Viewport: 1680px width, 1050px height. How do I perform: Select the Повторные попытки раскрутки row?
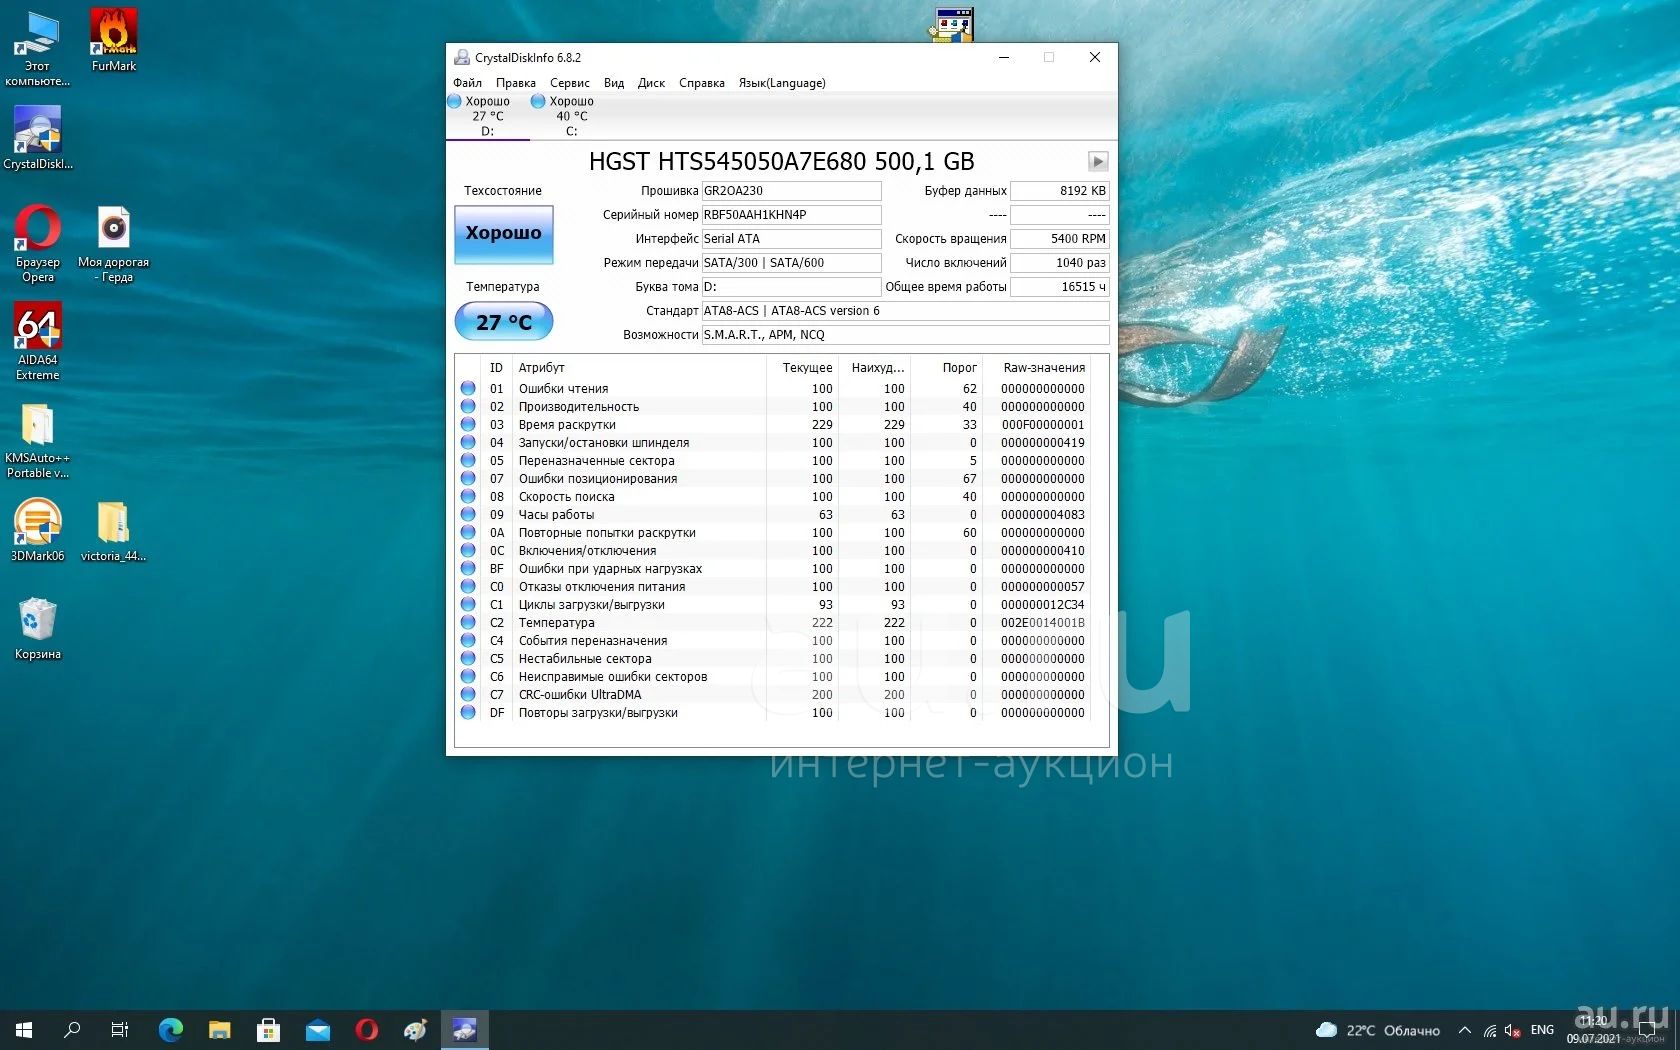pos(774,533)
